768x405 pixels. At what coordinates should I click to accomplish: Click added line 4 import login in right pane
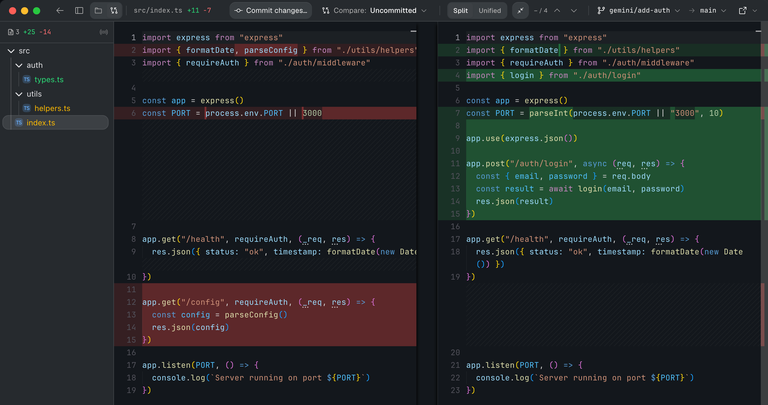[600, 75]
